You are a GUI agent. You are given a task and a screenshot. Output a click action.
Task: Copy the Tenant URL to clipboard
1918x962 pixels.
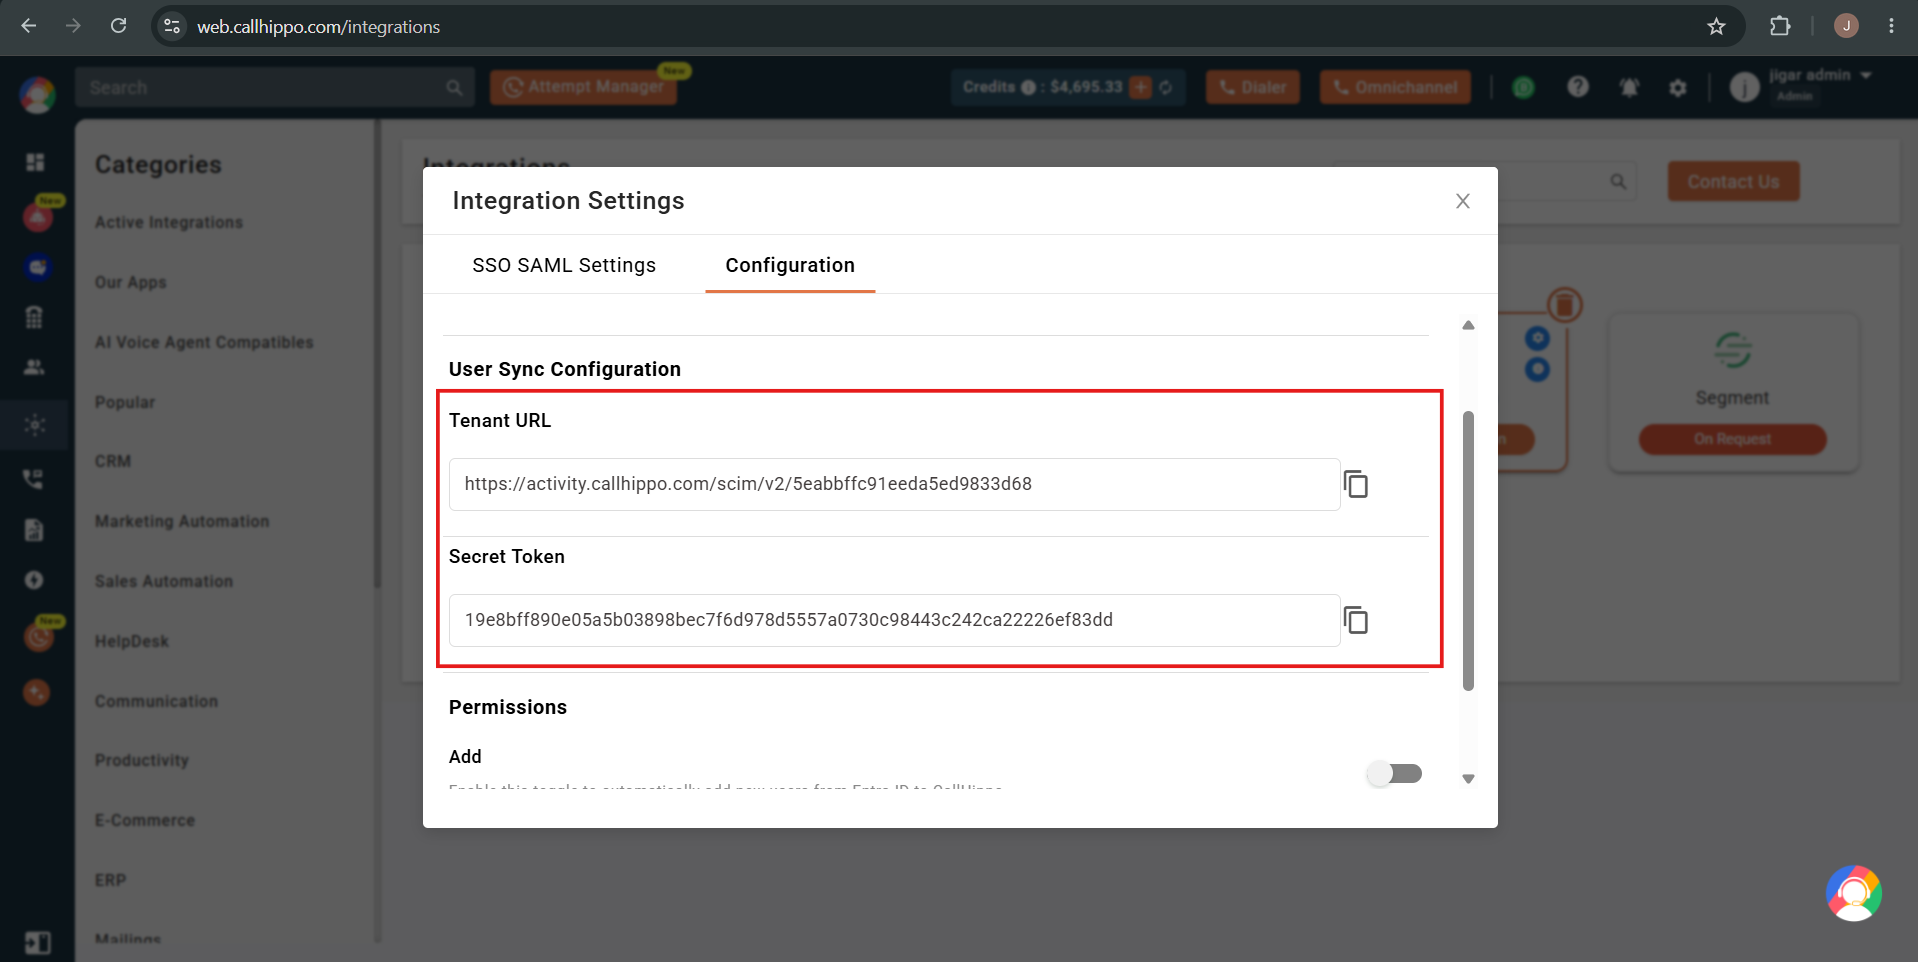(x=1356, y=484)
